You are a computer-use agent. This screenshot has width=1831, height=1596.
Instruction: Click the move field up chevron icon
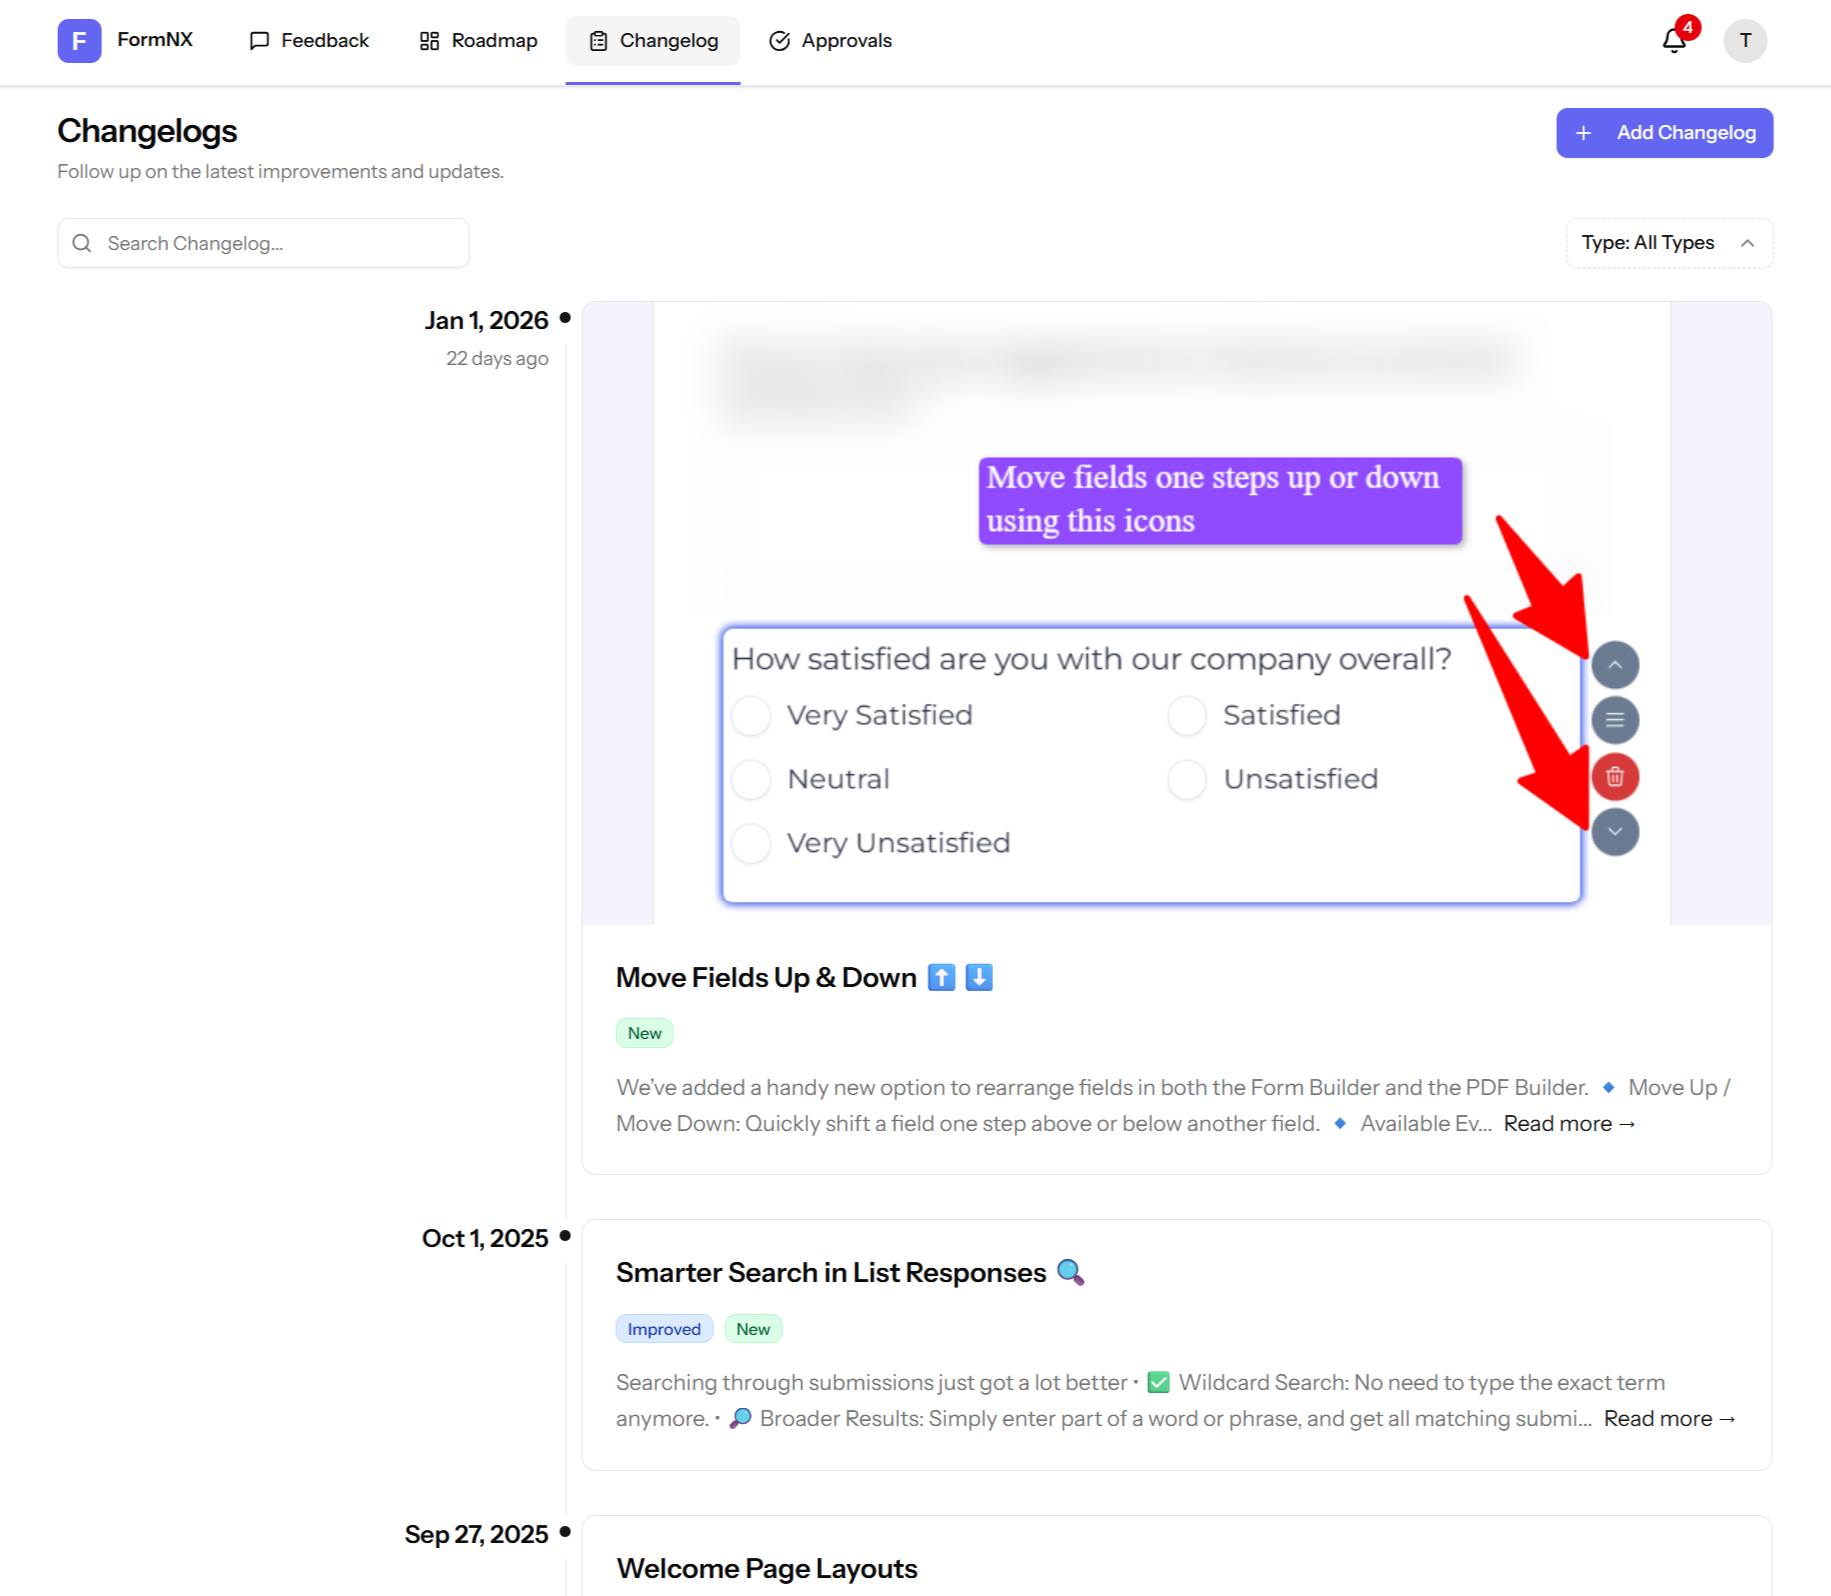[x=1614, y=665]
